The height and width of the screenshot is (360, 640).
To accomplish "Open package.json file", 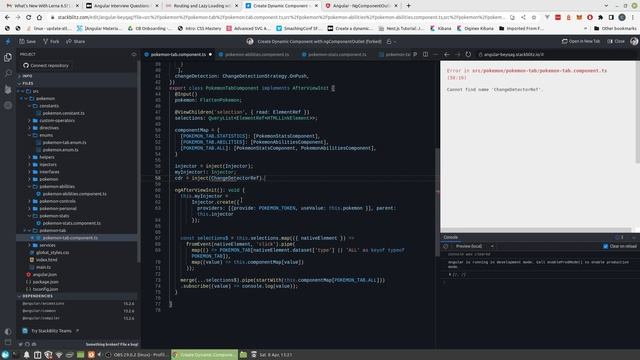I will coord(42,282).
